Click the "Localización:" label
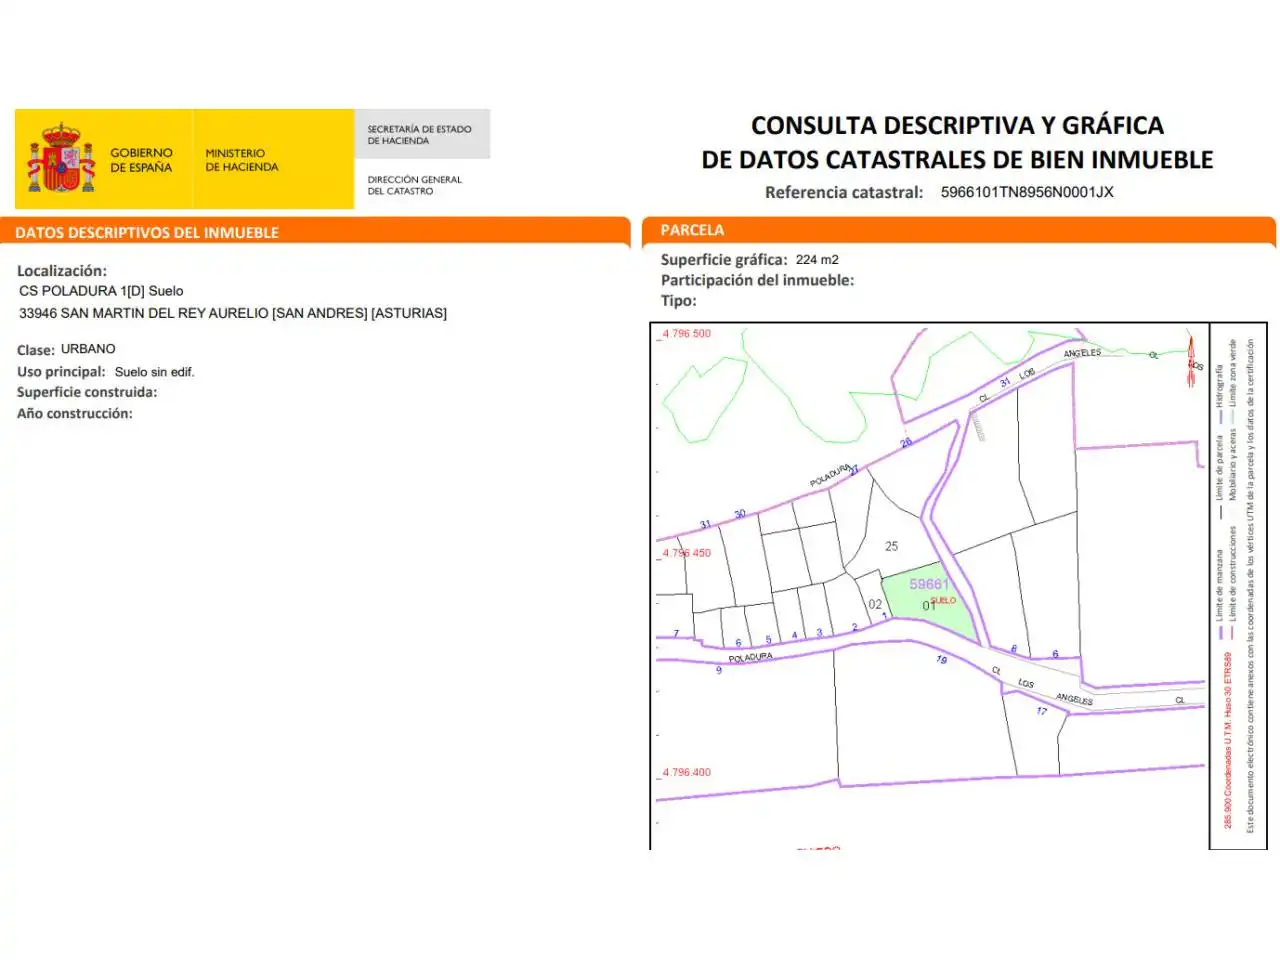The width and height of the screenshot is (1280, 960). (62, 271)
